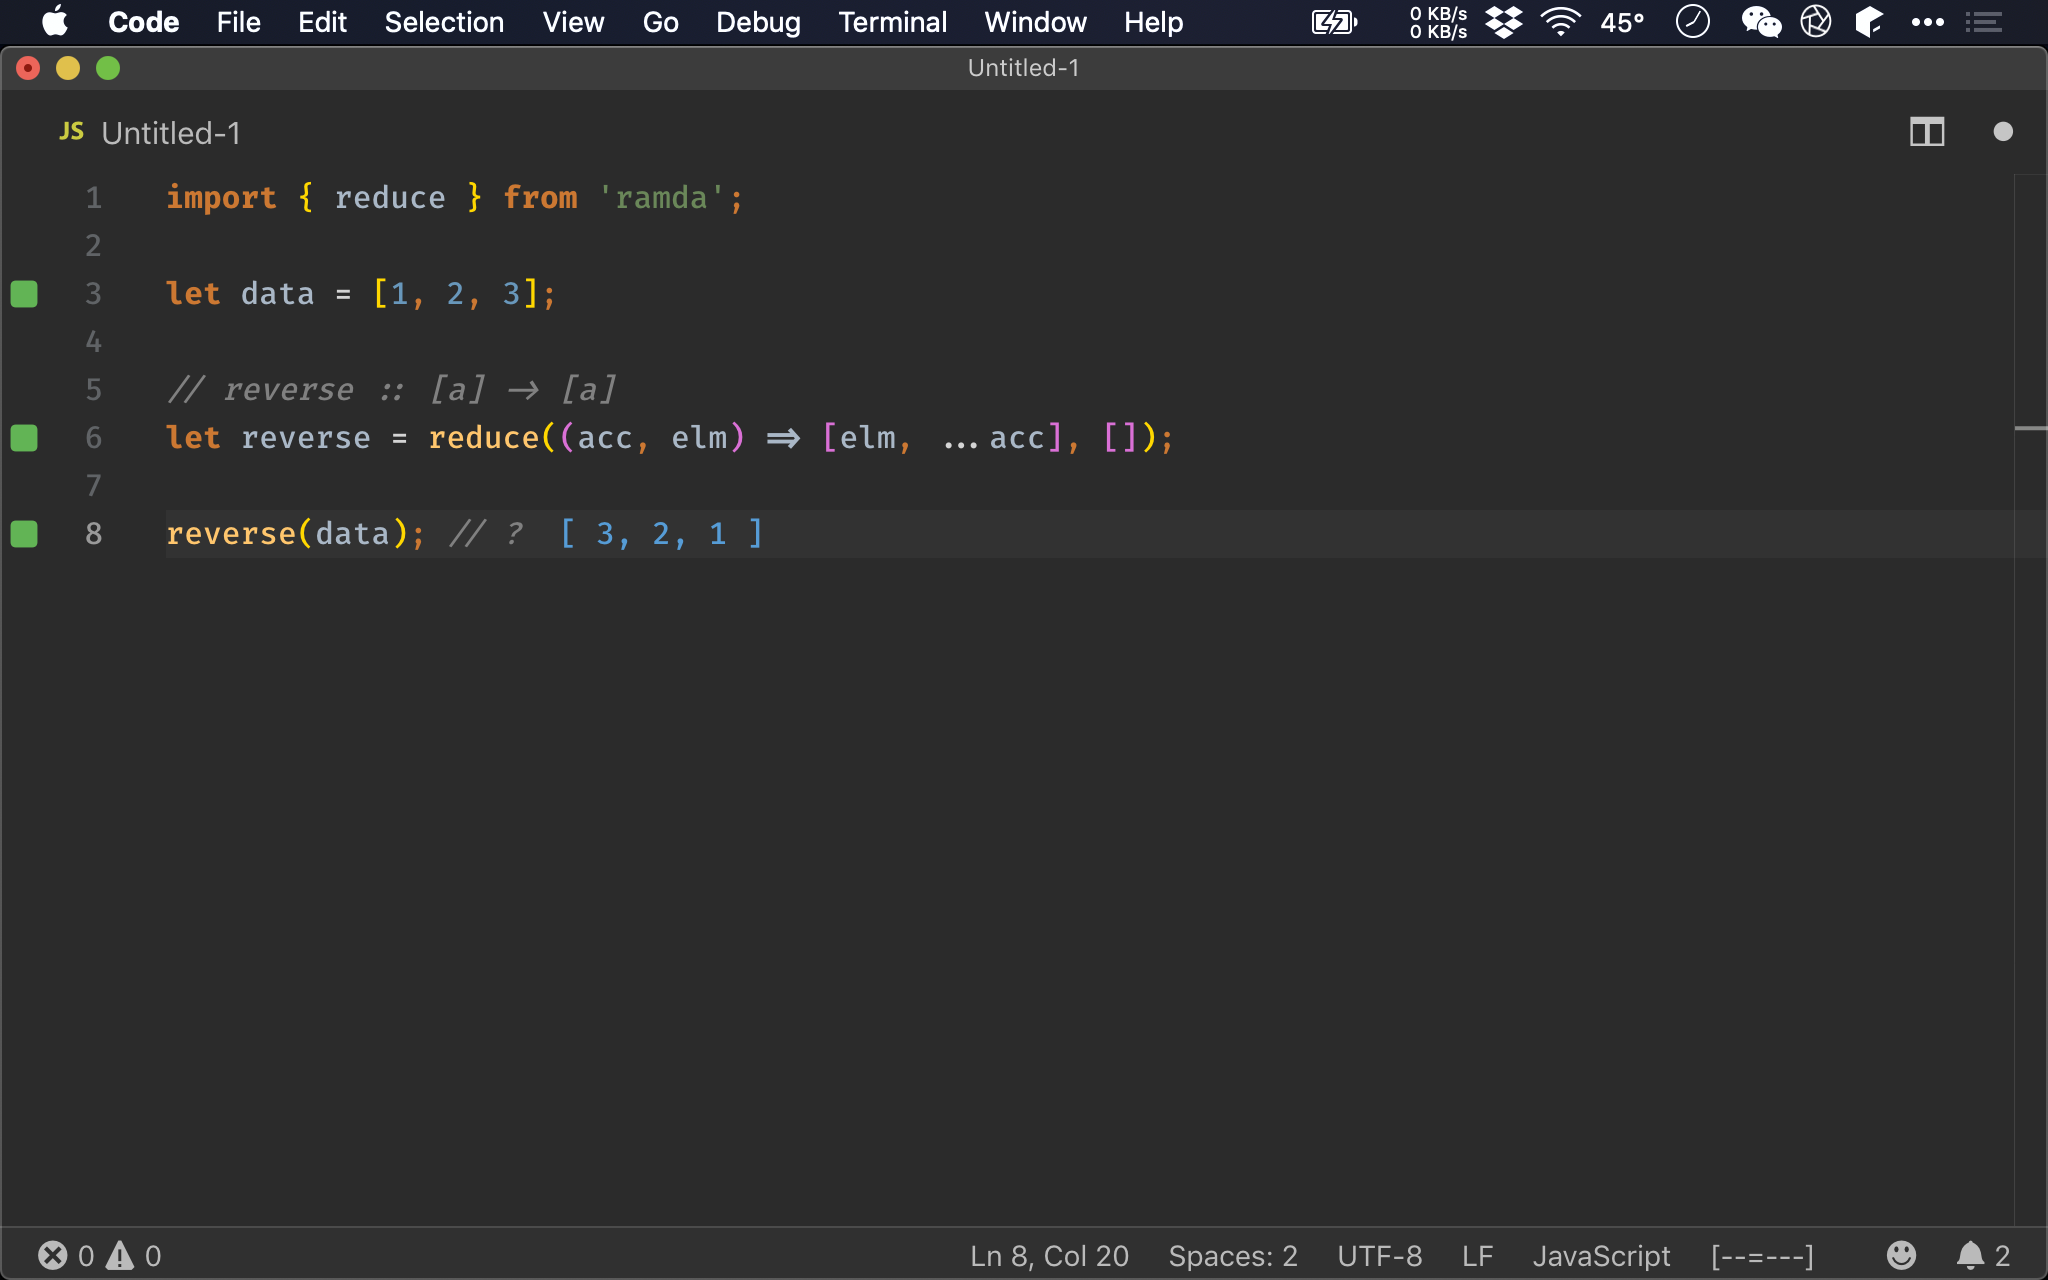
Task: Click 'reduce' call on line 6
Action: coord(484,438)
